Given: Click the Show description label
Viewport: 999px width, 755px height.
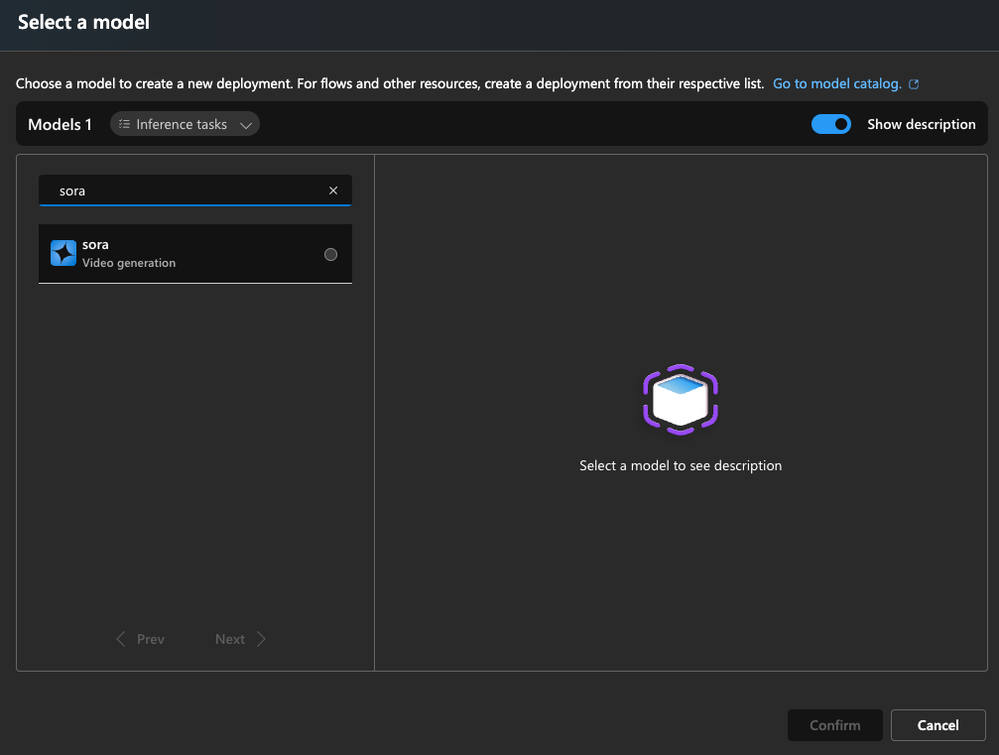Looking at the screenshot, I should tap(921, 124).
